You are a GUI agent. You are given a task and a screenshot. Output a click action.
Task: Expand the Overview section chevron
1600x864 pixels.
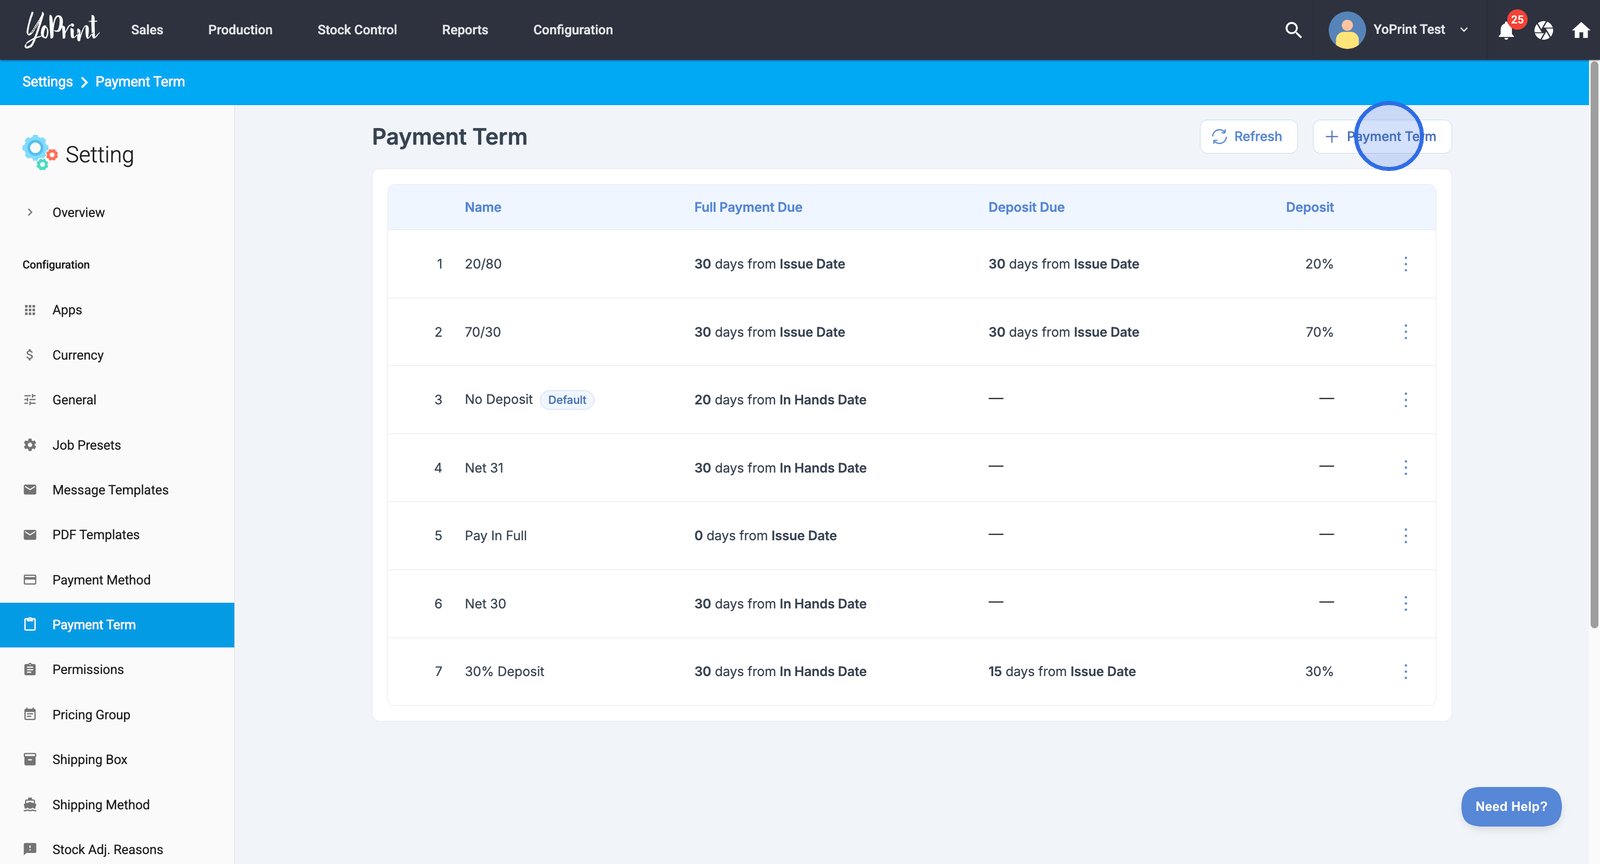[30, 212]
